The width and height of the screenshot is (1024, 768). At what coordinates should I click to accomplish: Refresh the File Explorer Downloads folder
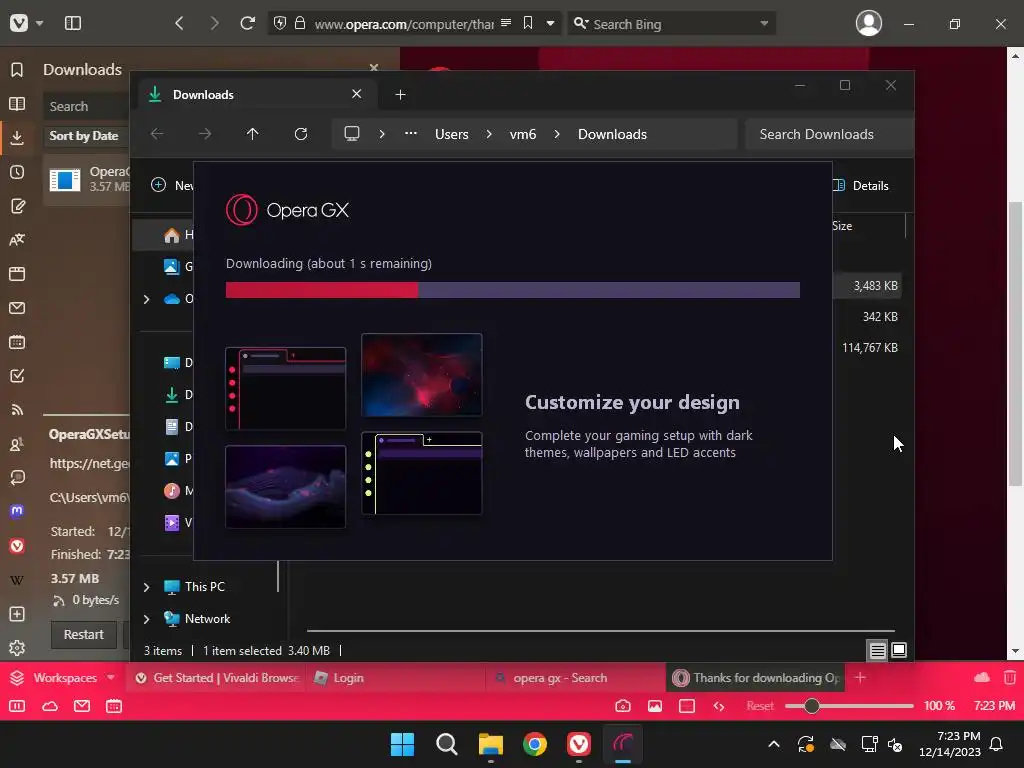point(300,134)
